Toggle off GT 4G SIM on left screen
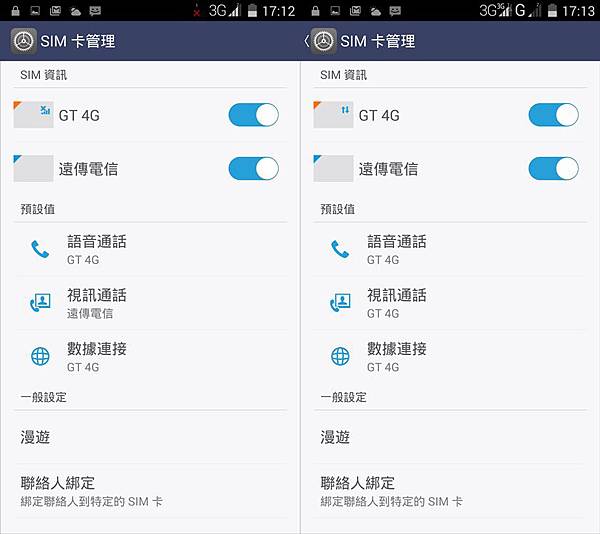600x534 pixels. 253,115
